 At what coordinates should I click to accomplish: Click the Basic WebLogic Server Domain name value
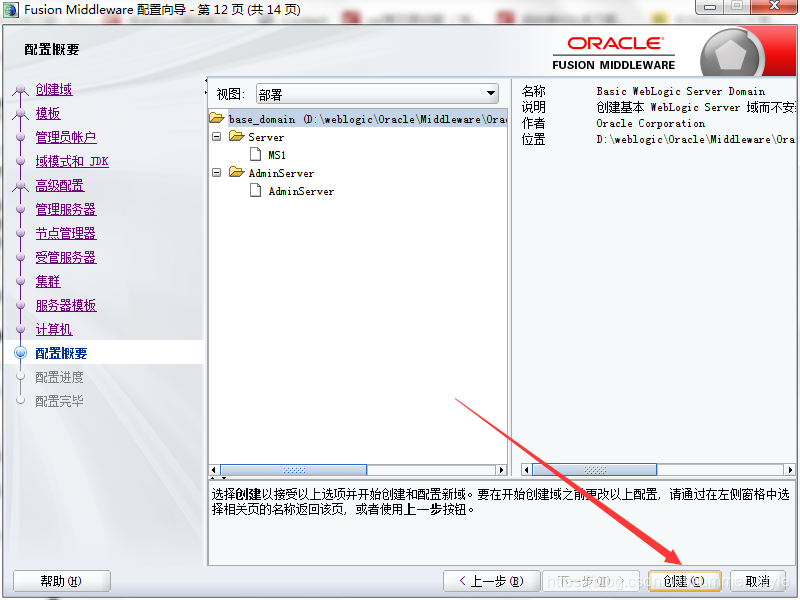681,91
